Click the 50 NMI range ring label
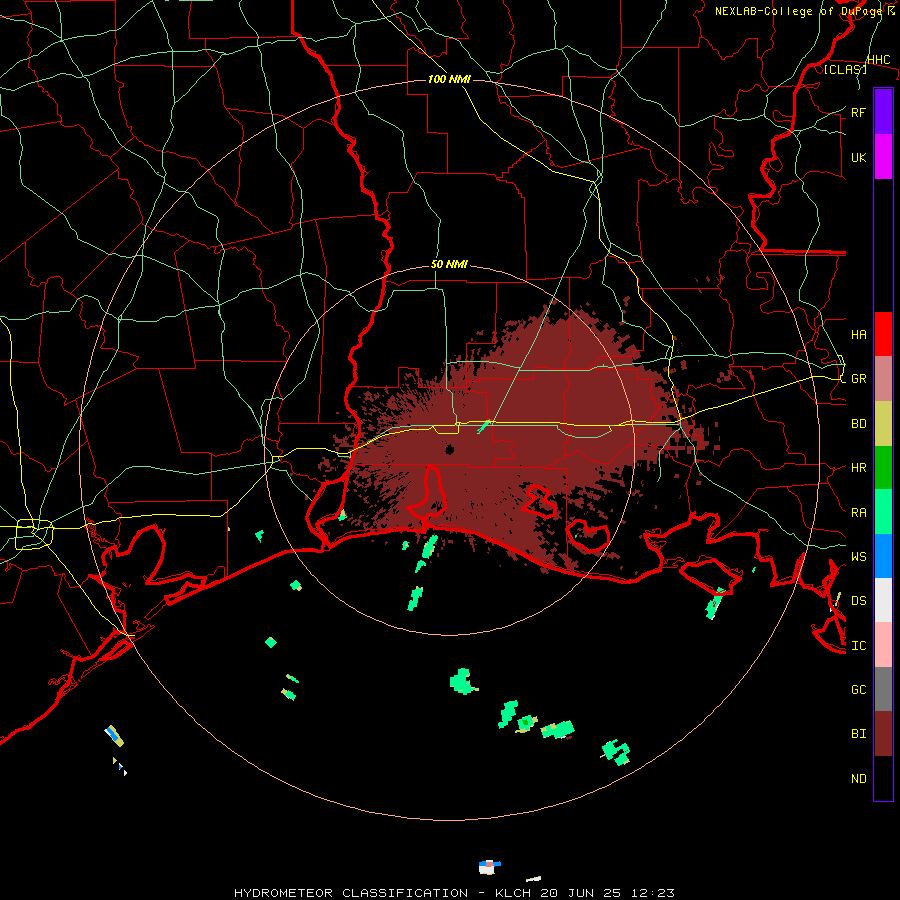The height and width of the screenshot is (900, 900). click(x=449, y=264)
